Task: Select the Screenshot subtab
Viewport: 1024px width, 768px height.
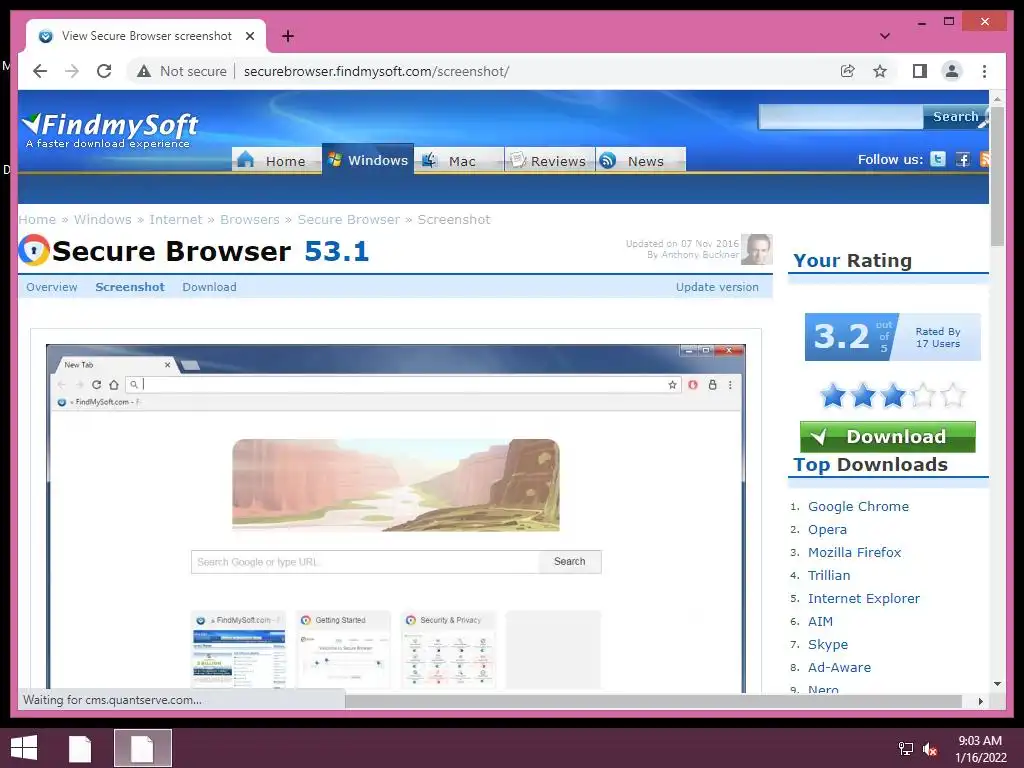Action: [130, 287]
